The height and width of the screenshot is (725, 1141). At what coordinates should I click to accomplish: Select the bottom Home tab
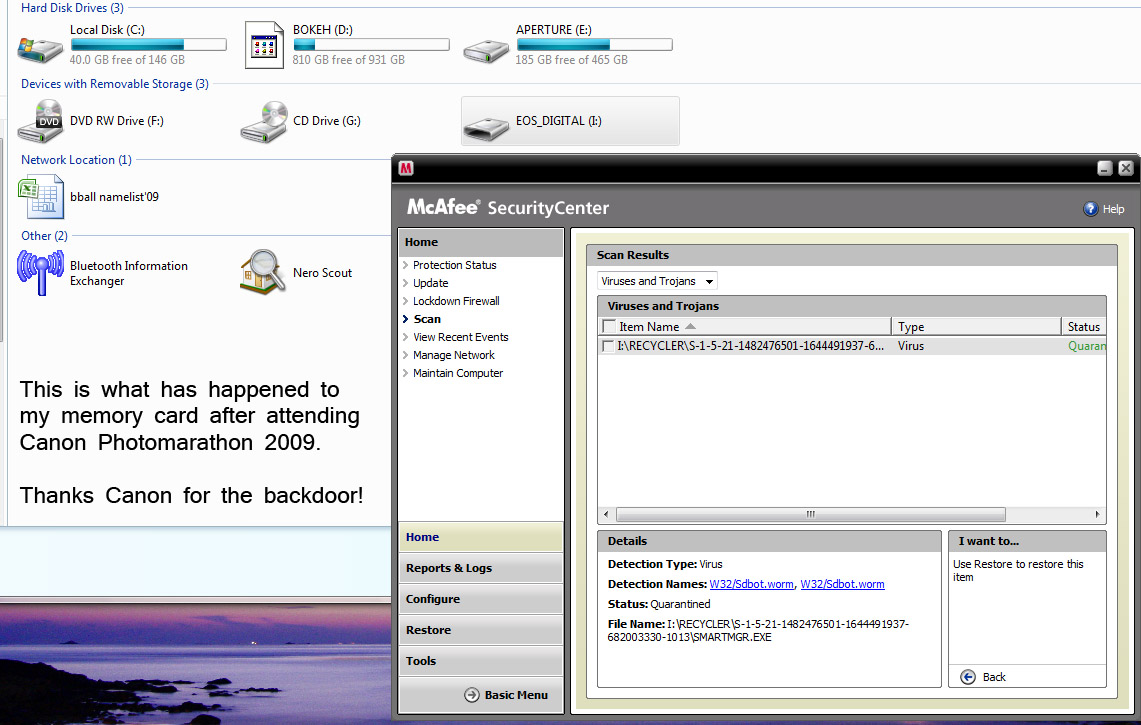pos(480,537)
